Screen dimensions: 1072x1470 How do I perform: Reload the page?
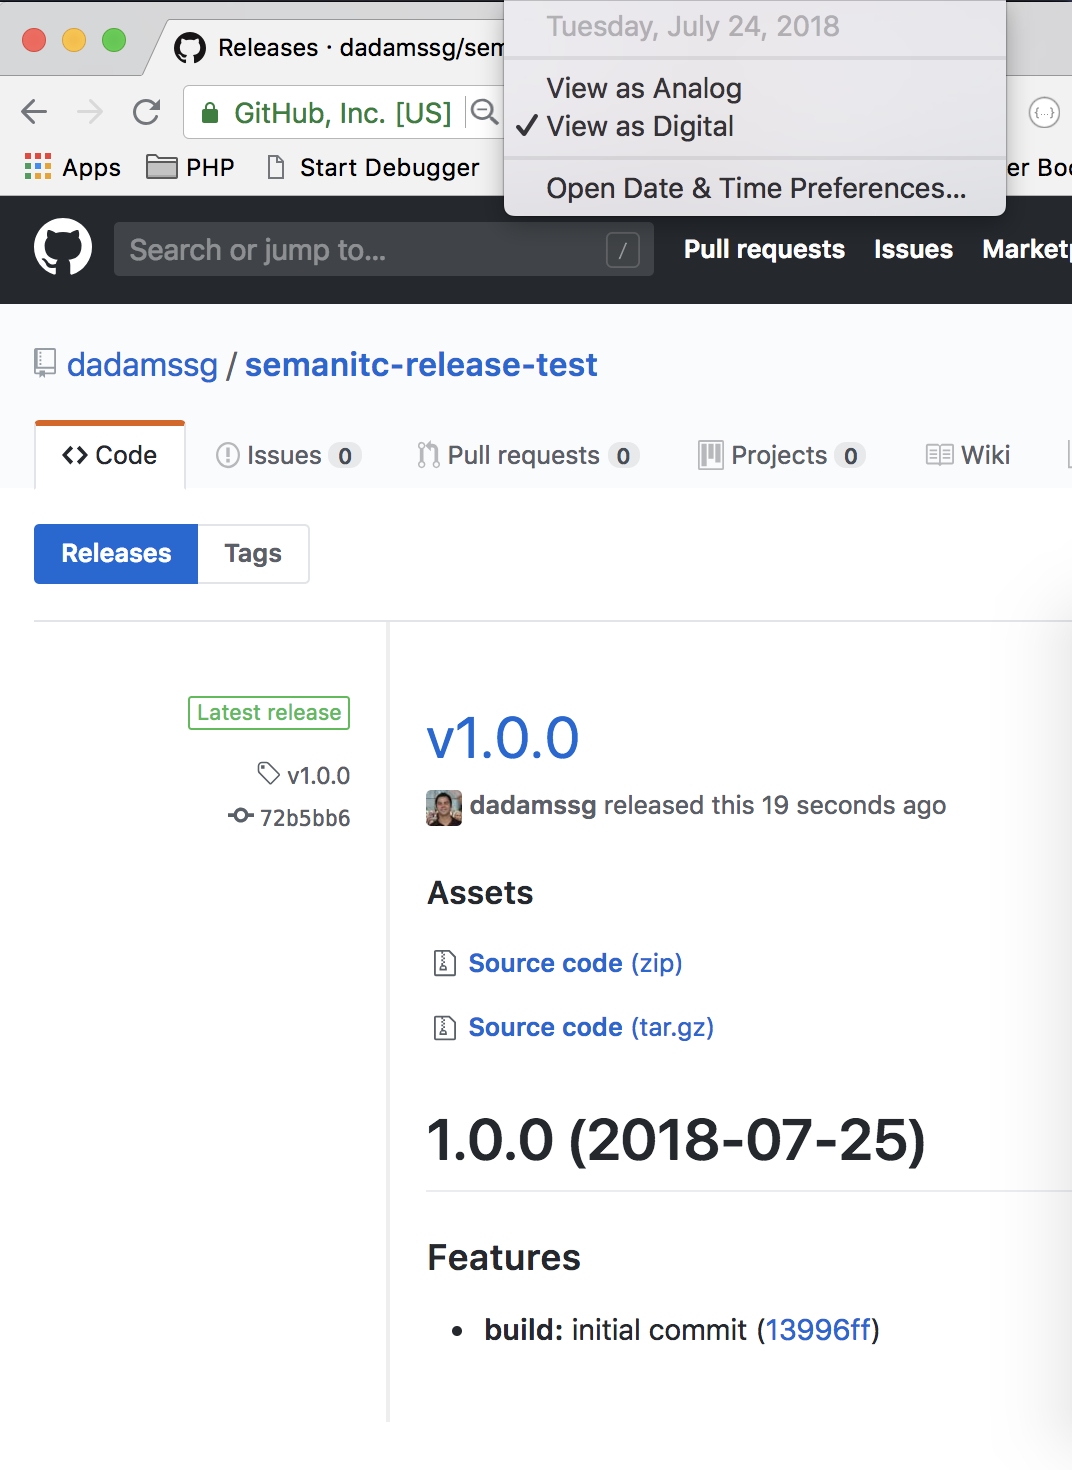point(146,112)
